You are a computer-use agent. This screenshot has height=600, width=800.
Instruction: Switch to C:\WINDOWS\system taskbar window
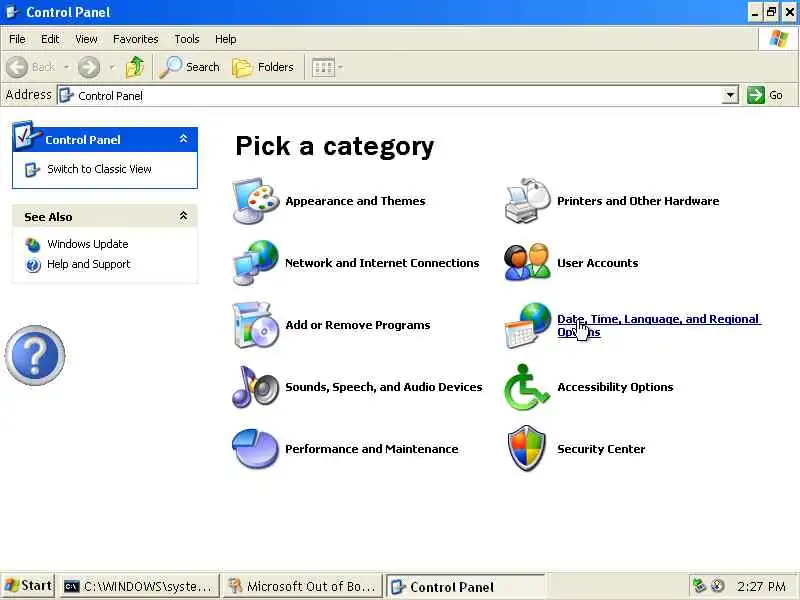point(138,586)
